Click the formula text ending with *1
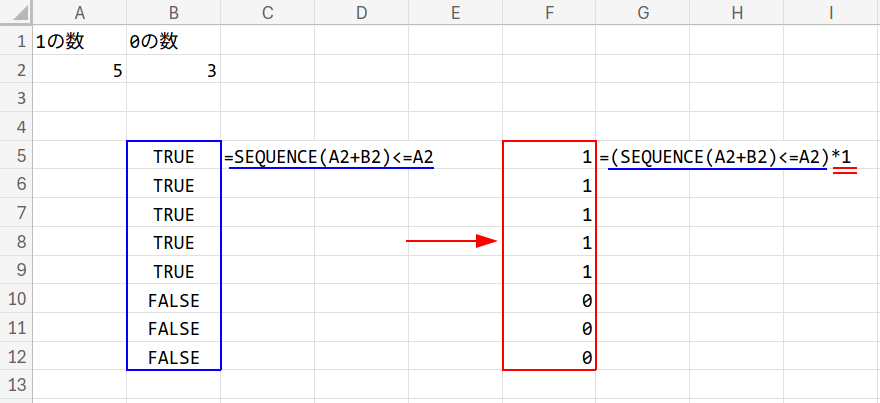880x403 pixels. 729,157
